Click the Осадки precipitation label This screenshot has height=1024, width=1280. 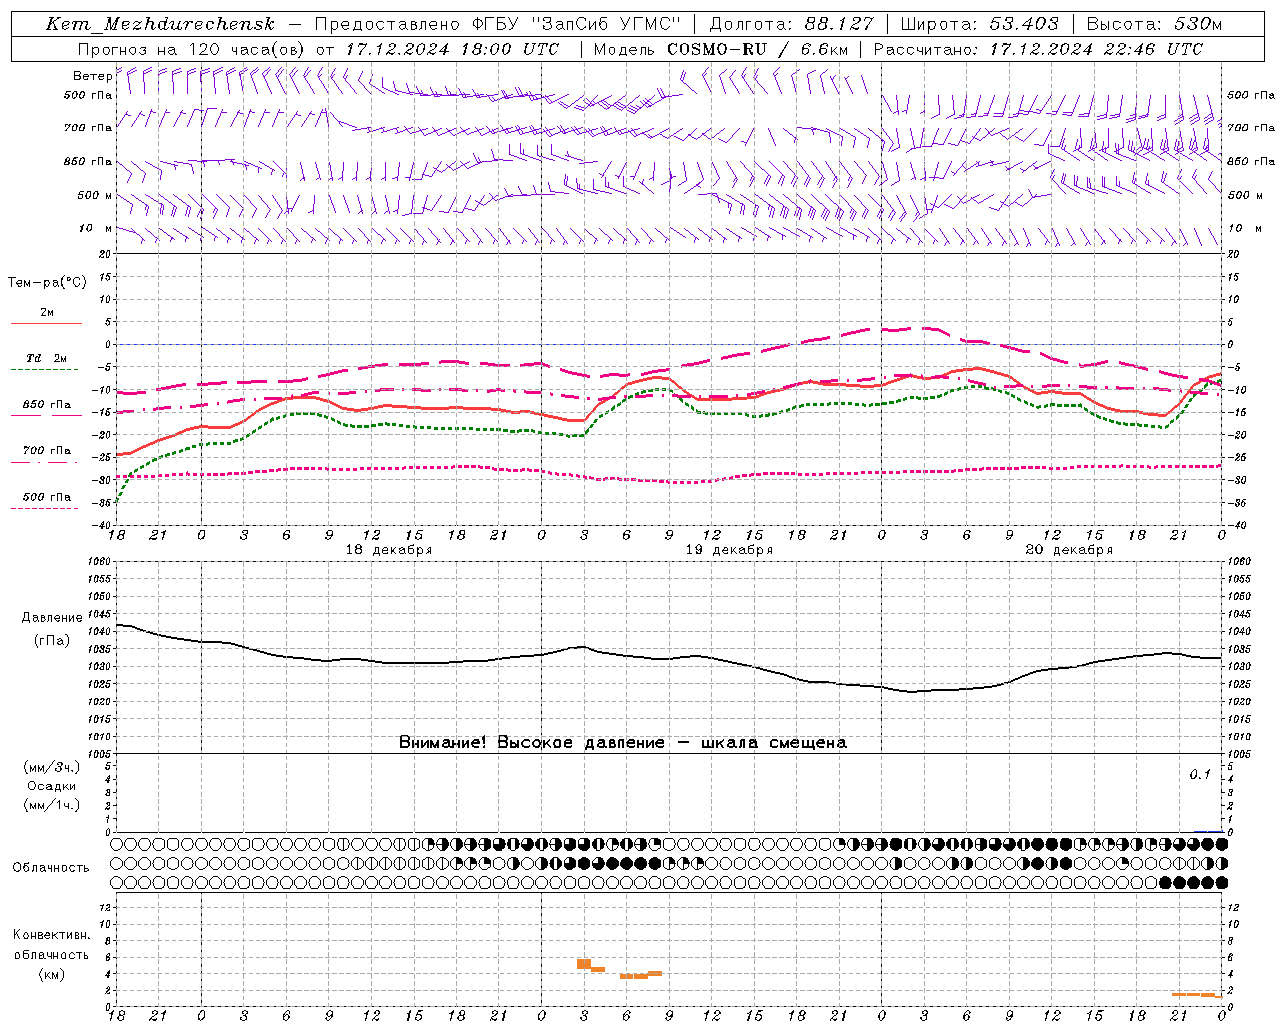pos(51,786)
